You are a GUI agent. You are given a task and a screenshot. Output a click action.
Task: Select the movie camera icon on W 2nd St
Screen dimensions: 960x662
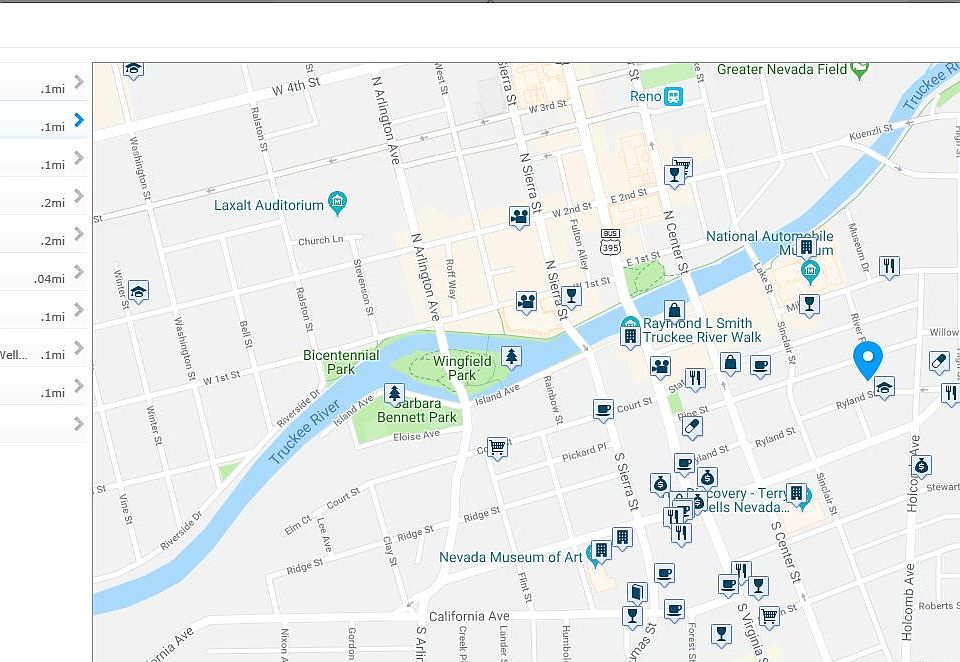coord(519,217)
